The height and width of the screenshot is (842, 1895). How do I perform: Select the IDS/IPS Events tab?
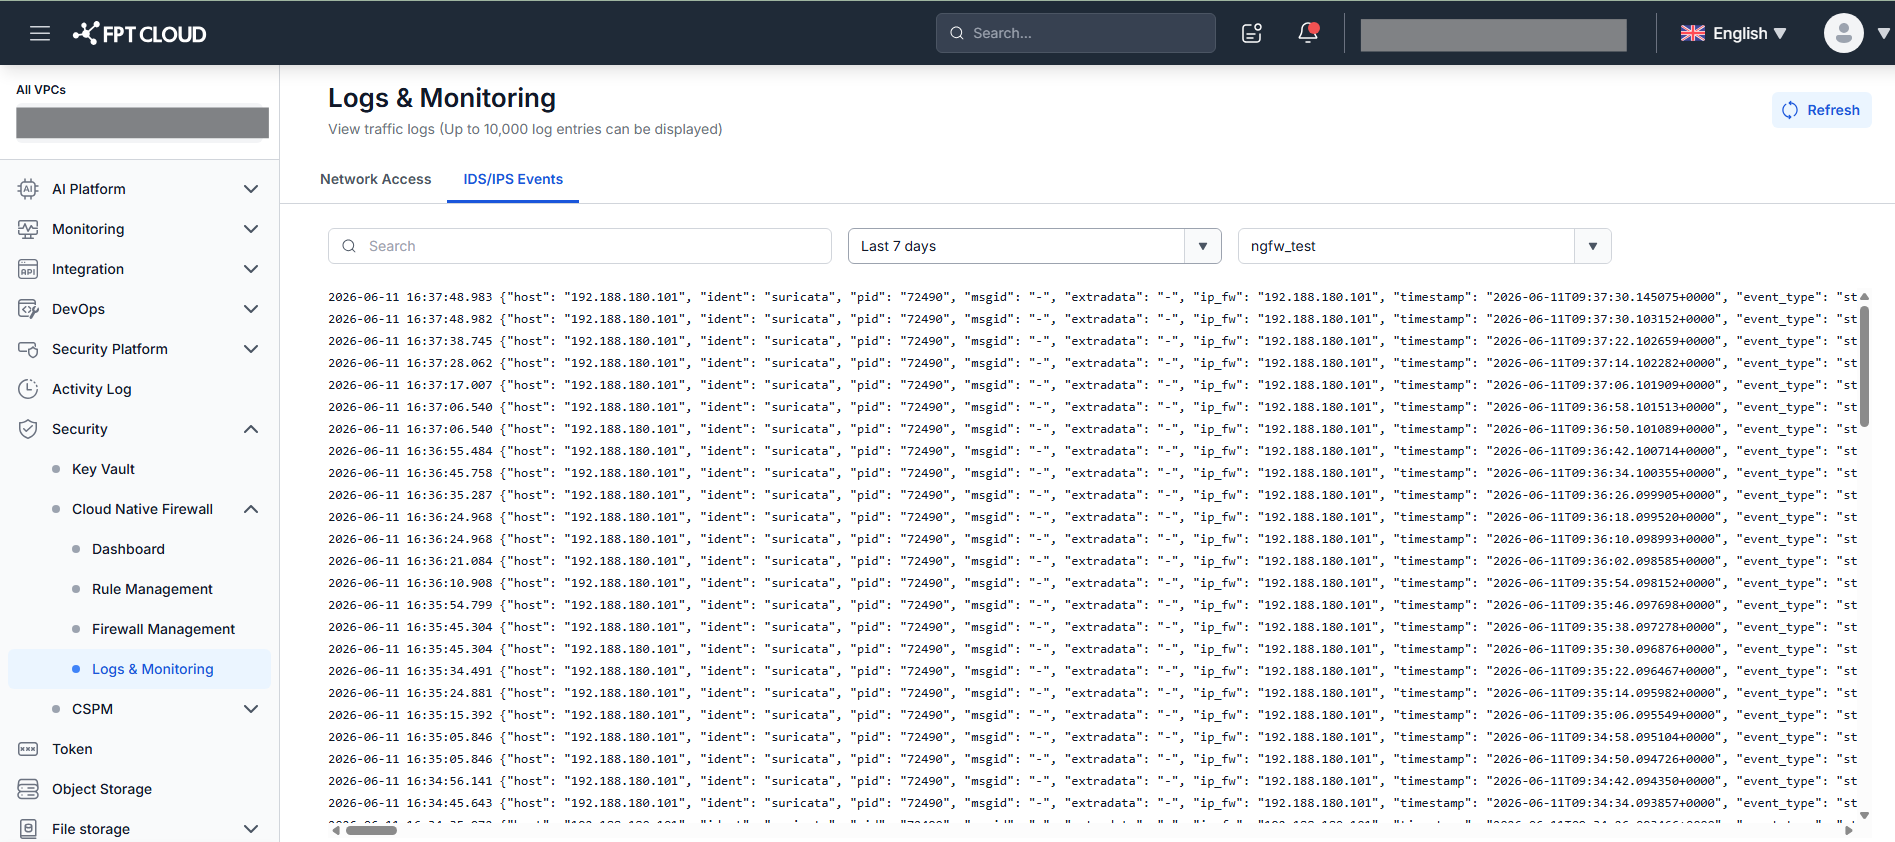[x=513, y=179]
